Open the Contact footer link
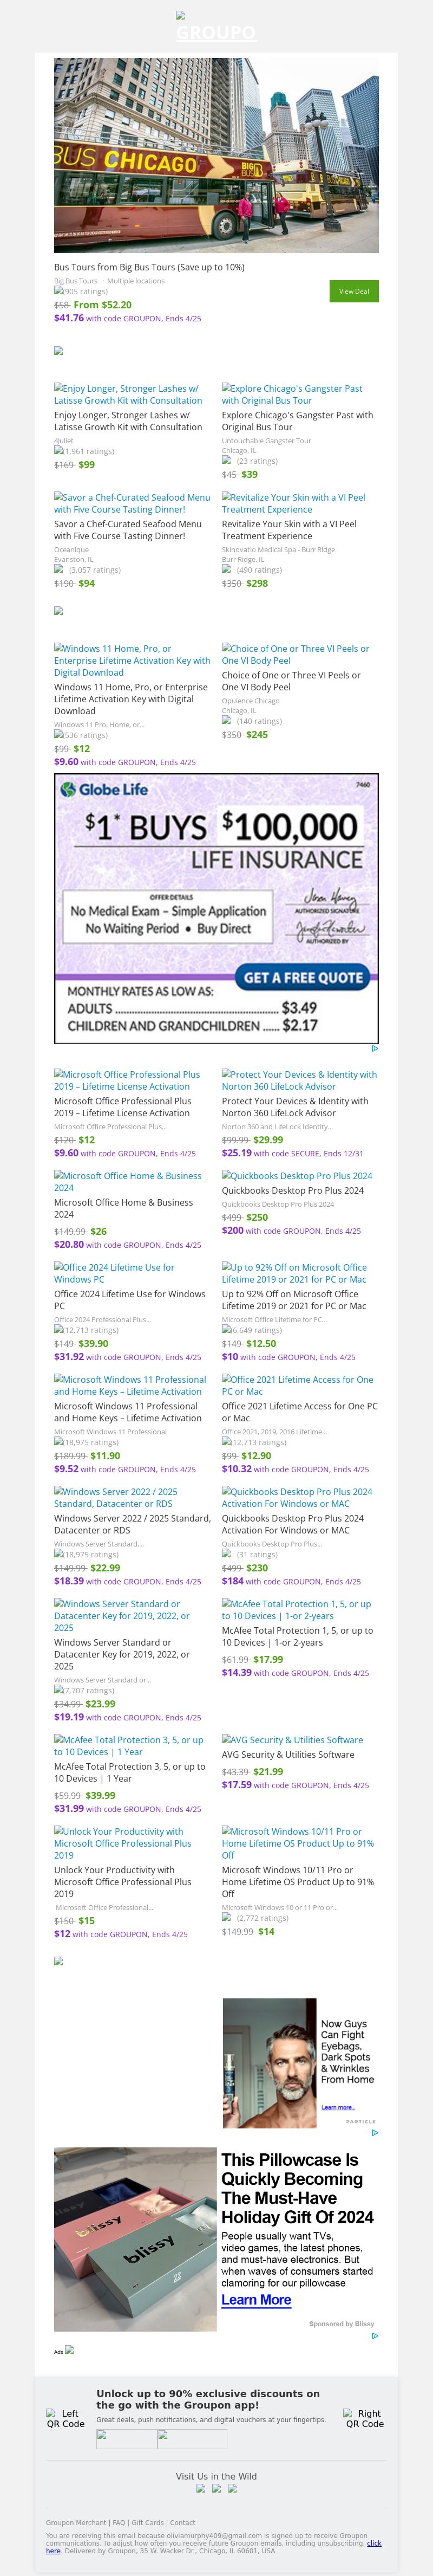The width and height of the screenshot is (433, 2576). coord(182,2522)
